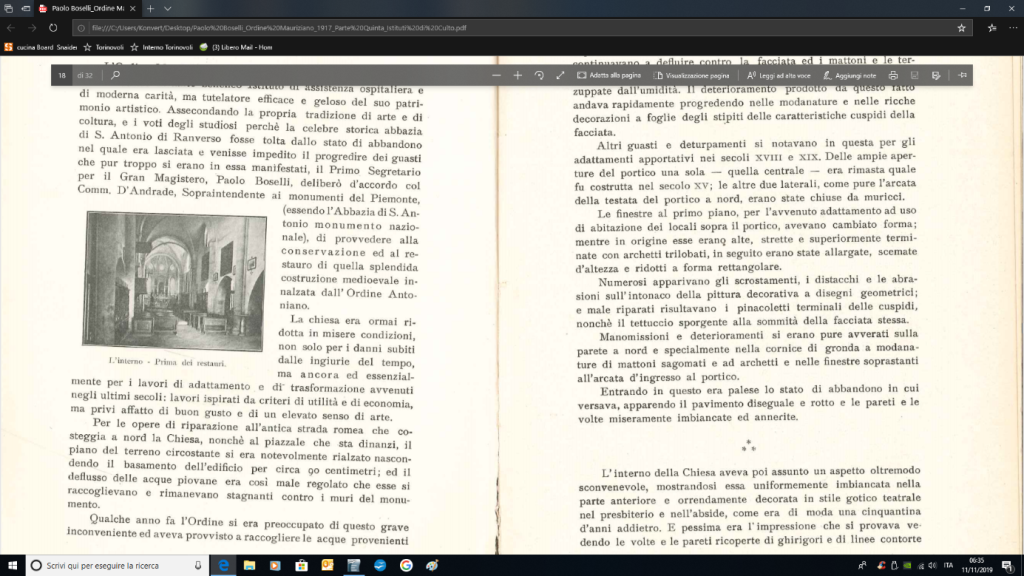Click Aggiungi note

coord(850,75)
